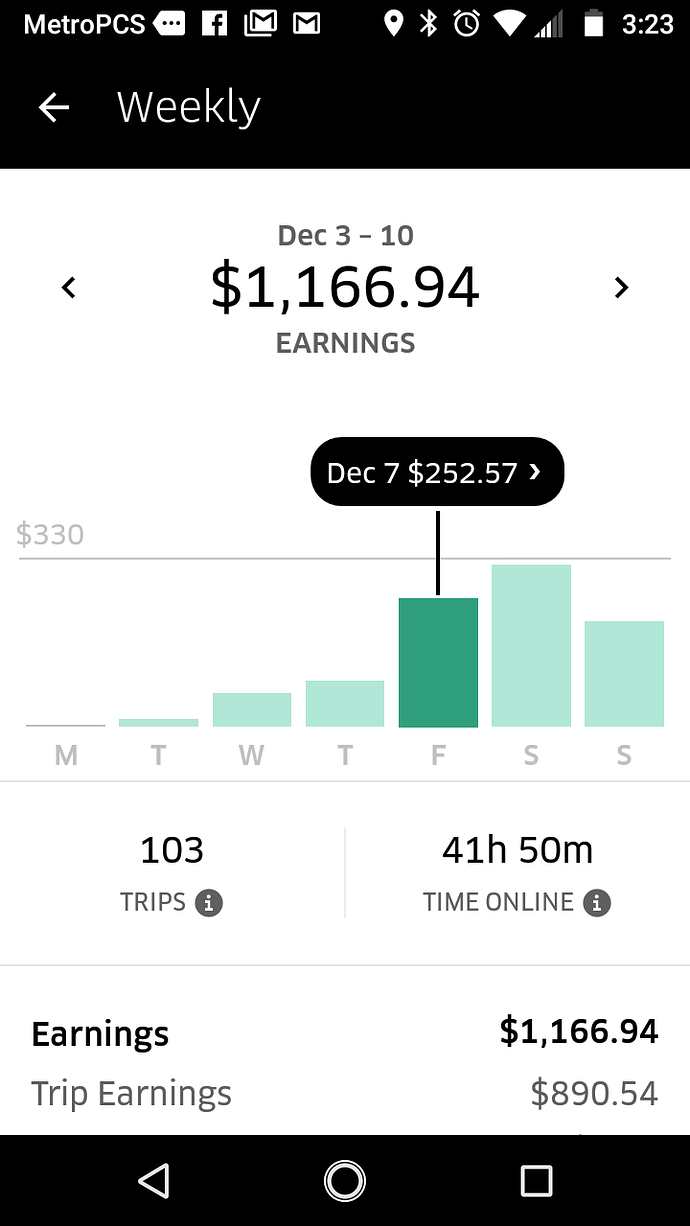Image resolution: width=690 pixels, height=1226 pixels.
Task: Tap the Facebook notification icon in status bar
Action: click(x=215, y=24)
